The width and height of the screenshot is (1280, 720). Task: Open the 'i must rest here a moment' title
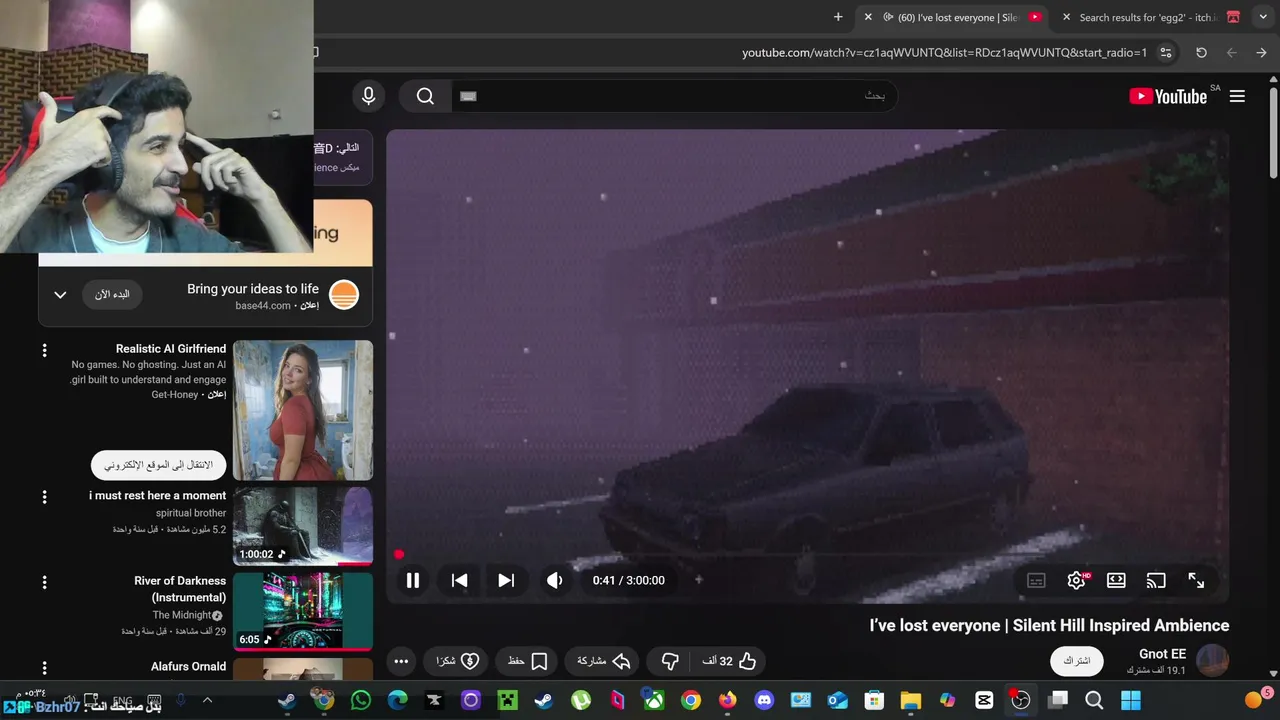click(x=157, y=495)
